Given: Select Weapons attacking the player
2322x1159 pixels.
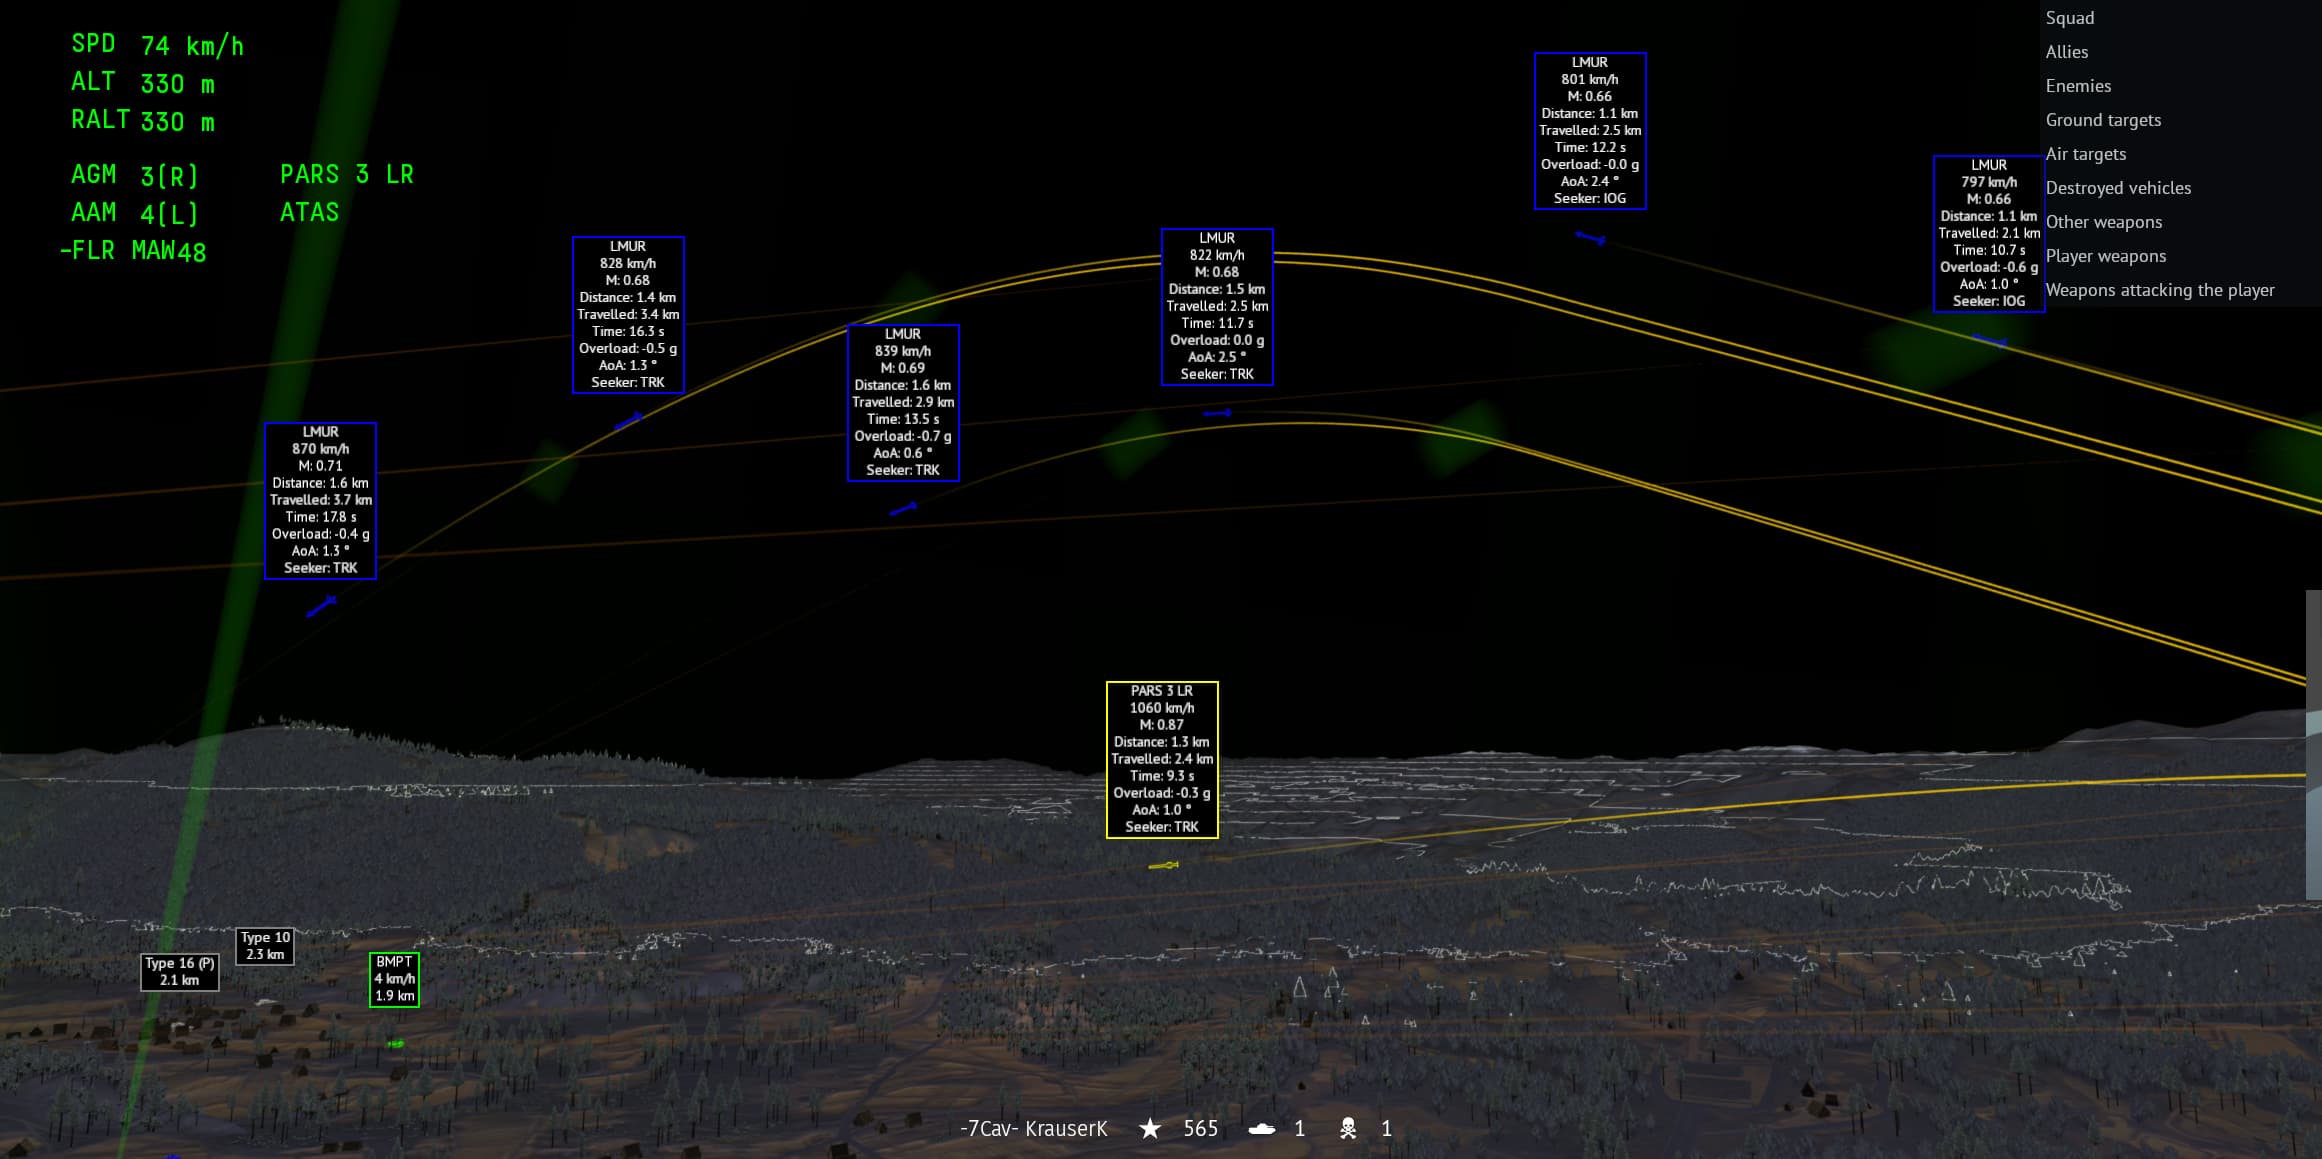Looking at the screenshot, I should click(2159, 290).
